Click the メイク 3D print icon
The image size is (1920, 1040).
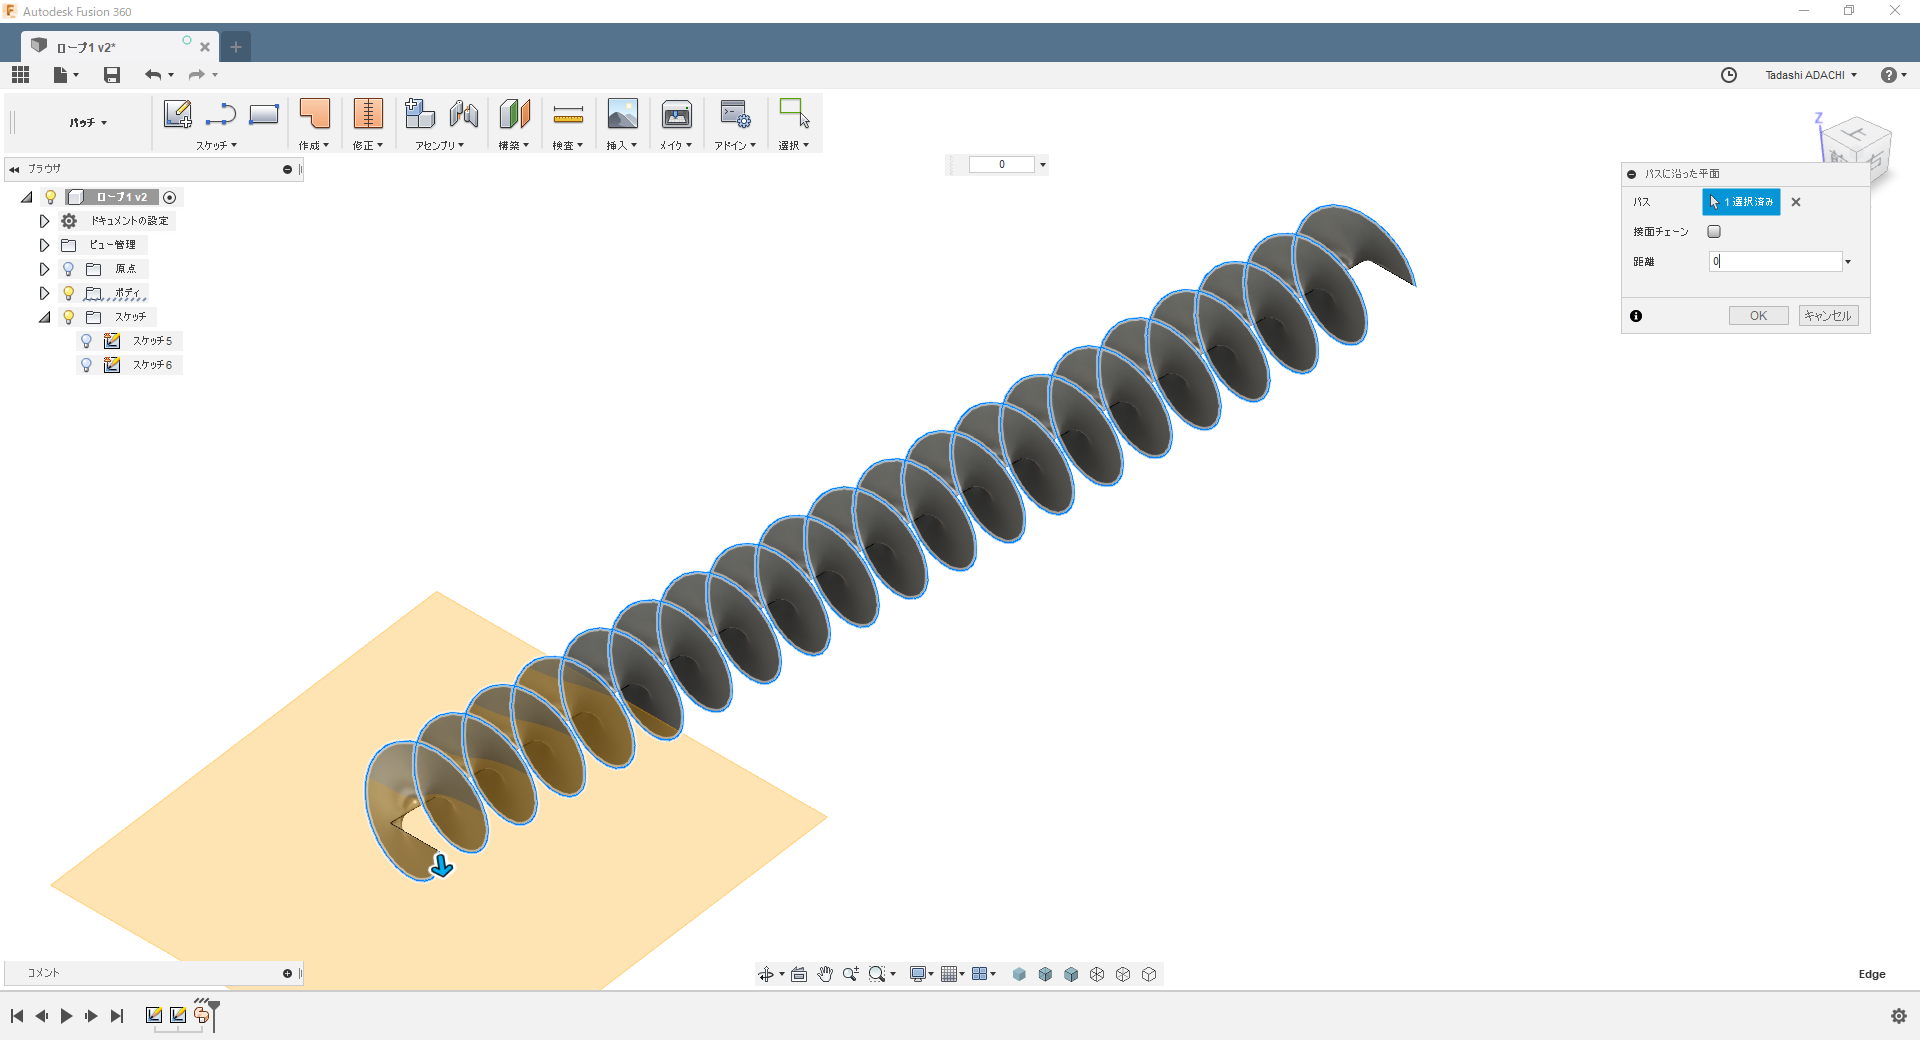tap(677, 114)
